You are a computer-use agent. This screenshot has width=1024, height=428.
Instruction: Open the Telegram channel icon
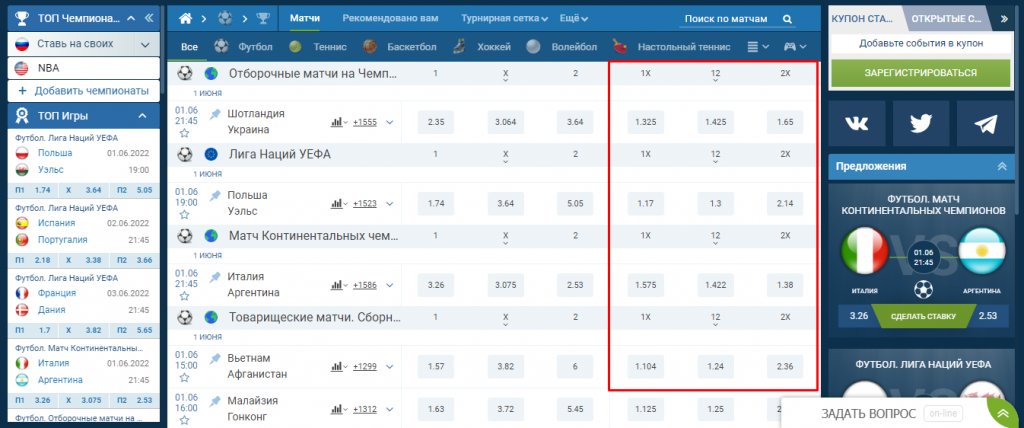click(984, 123)
